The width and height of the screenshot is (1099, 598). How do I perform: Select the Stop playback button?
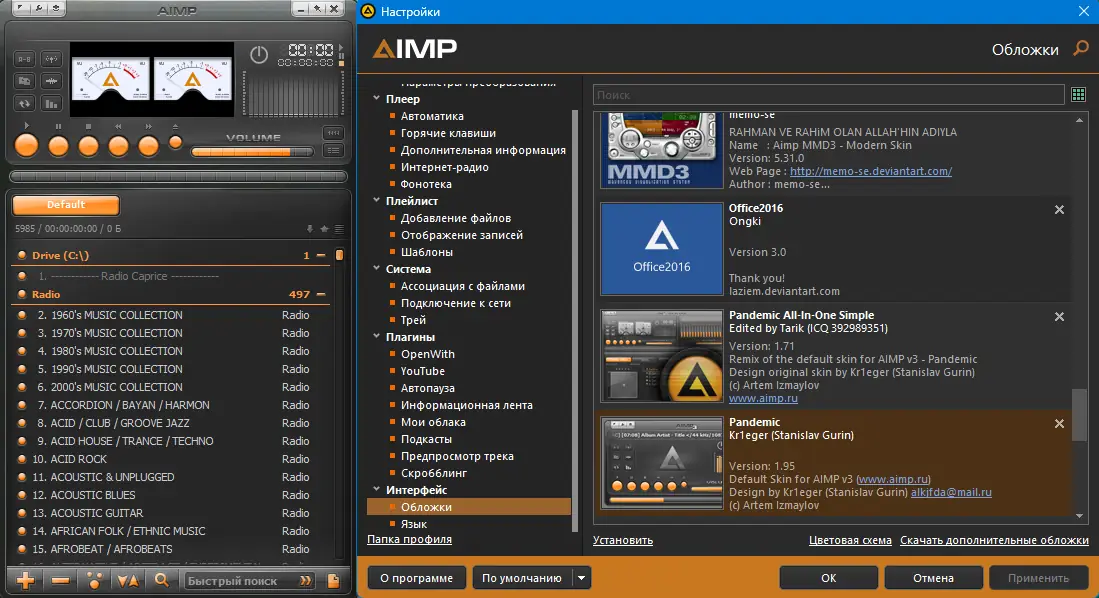(88, 146)
